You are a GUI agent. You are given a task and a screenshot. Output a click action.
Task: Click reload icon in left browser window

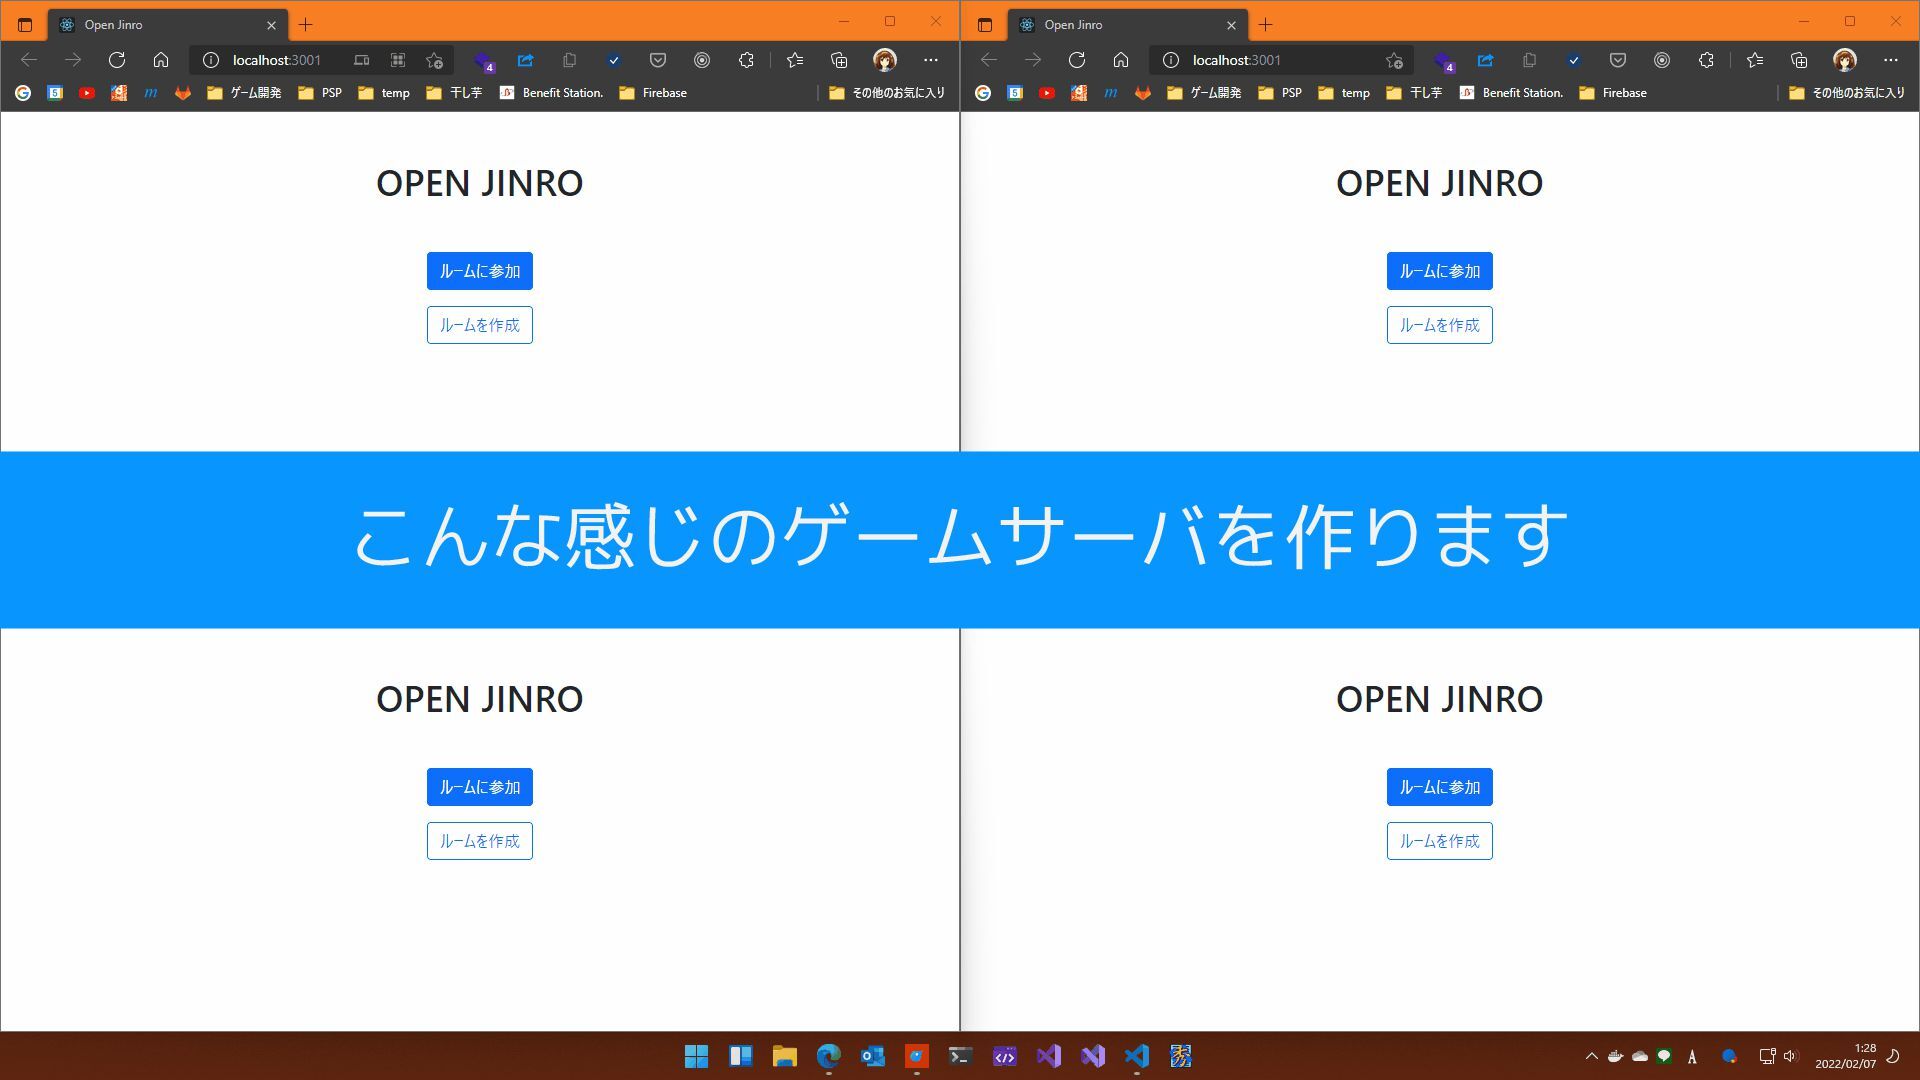pos(117,60)
